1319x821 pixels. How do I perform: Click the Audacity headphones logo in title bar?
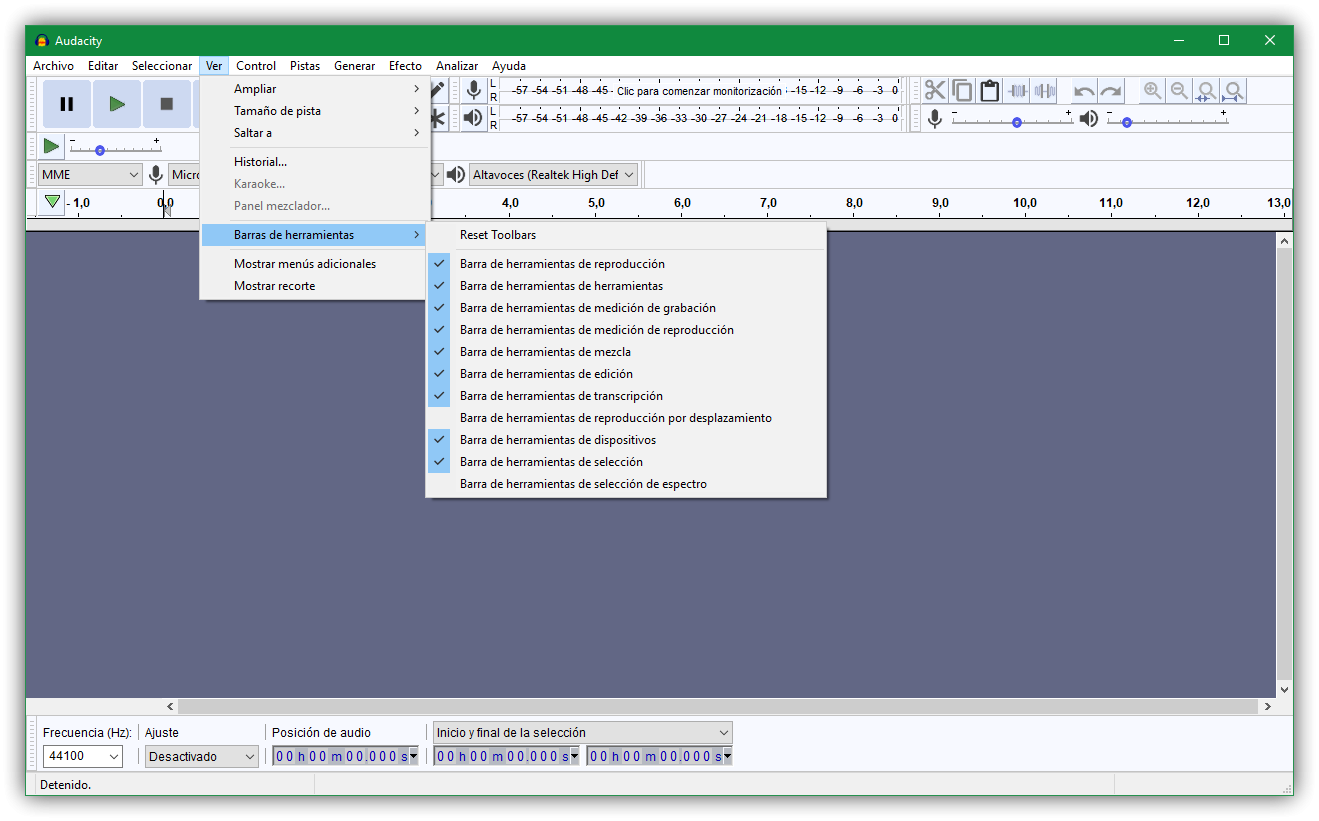pos(42,41)
